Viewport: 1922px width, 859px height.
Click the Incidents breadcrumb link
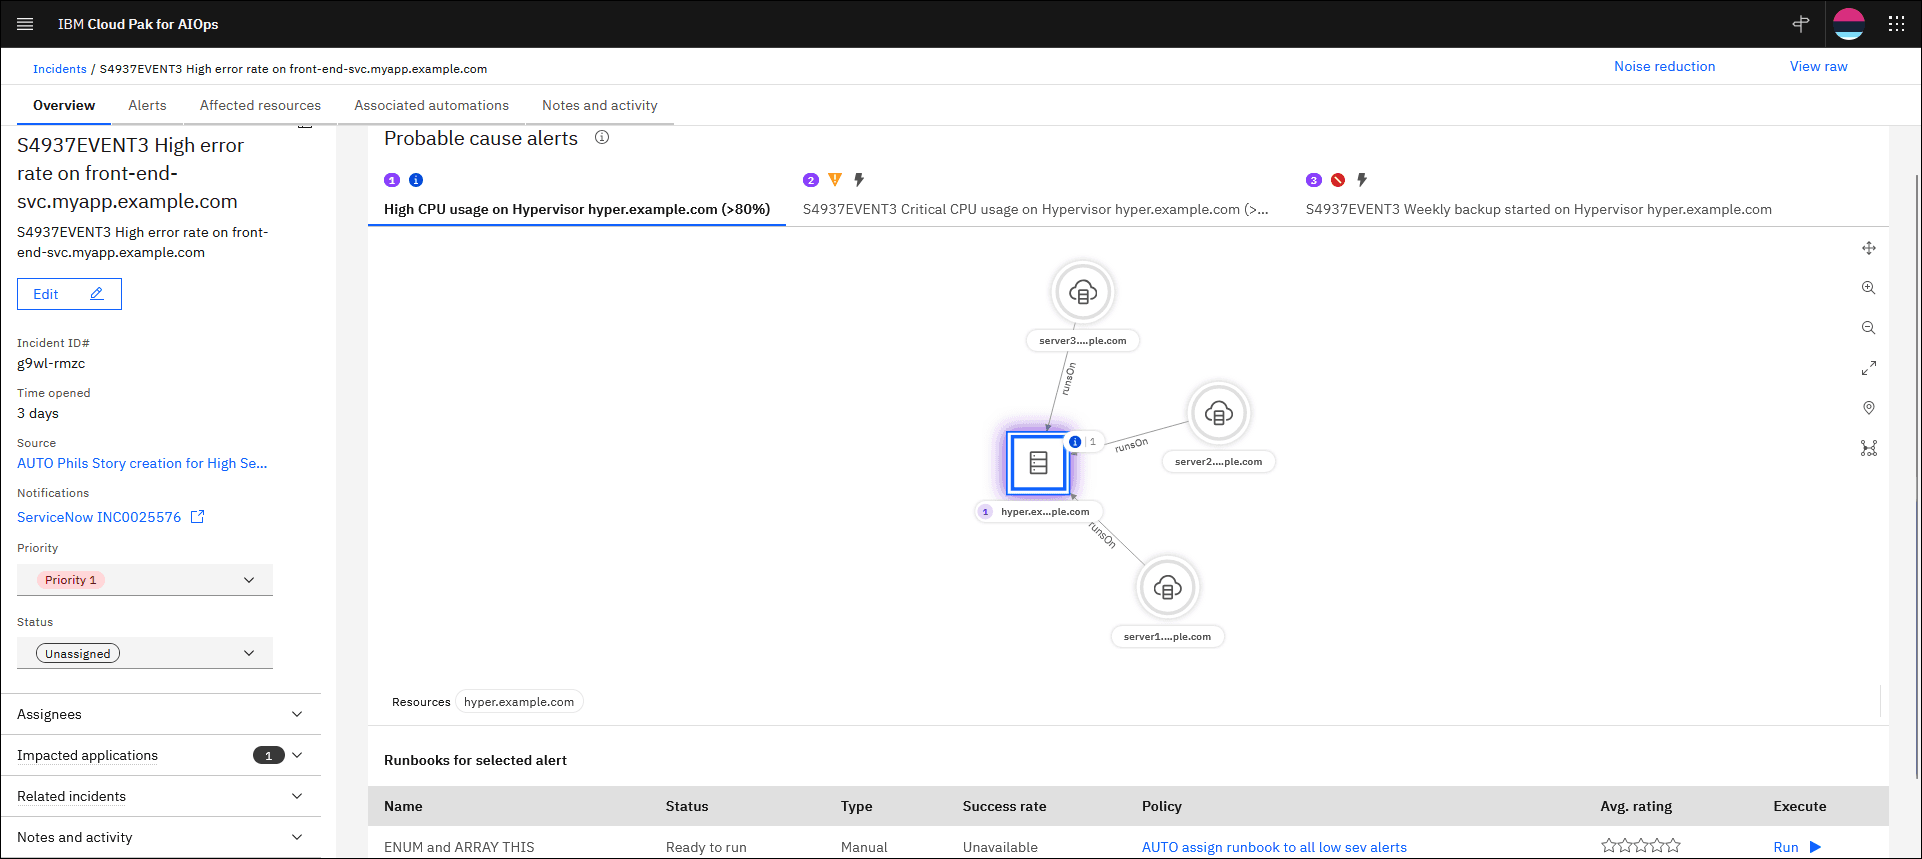click(x=60, y=69)
